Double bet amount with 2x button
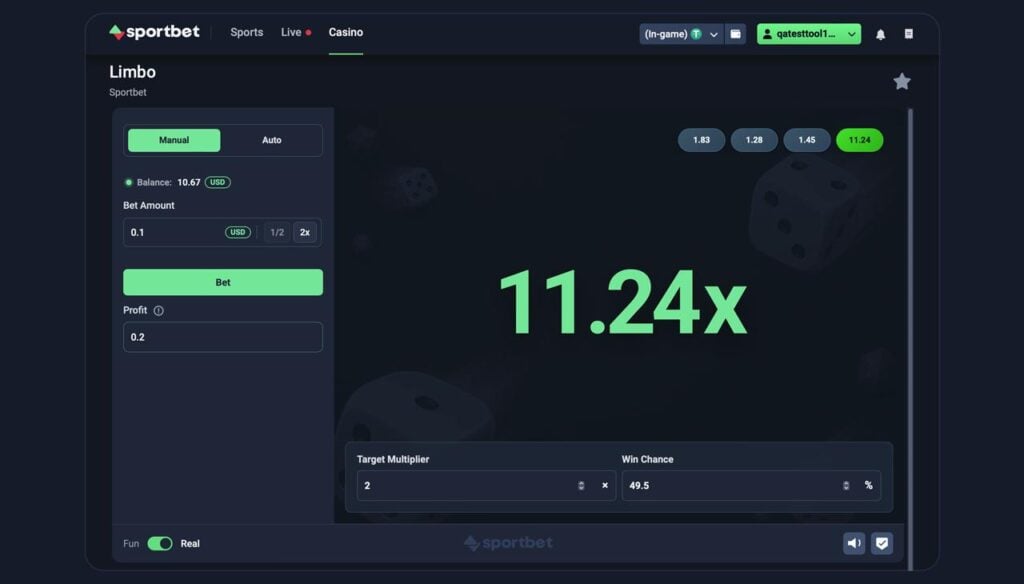The width and height of the screenshot is (1024, 584). click(x=305, y=233)
